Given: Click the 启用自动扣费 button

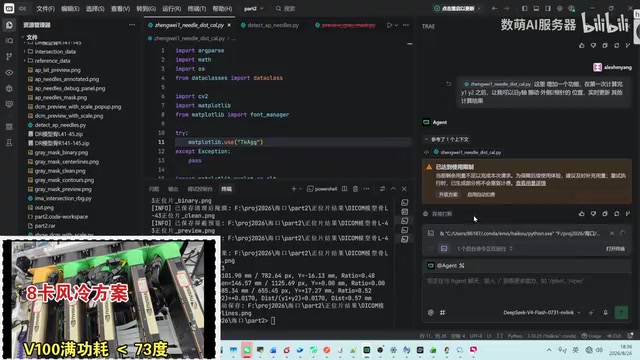Looking at the screenshot, I should click(x=481, y=195).
